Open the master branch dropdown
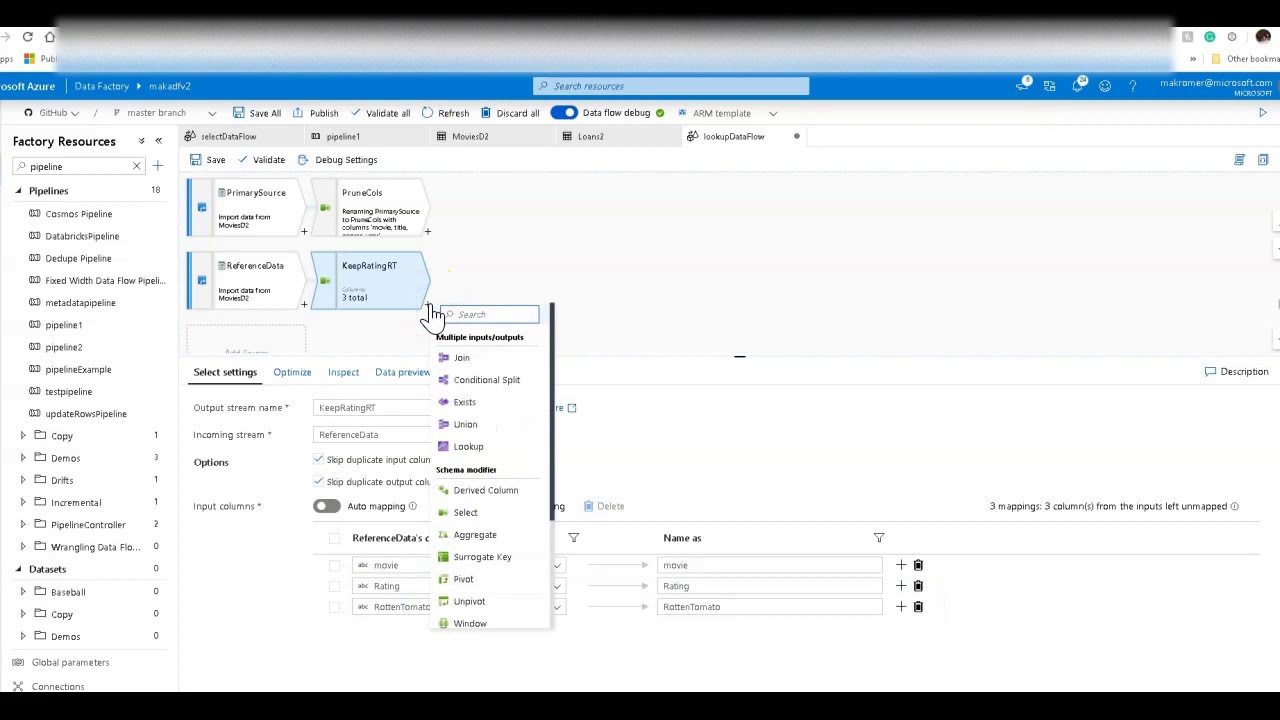 [165, 113]
